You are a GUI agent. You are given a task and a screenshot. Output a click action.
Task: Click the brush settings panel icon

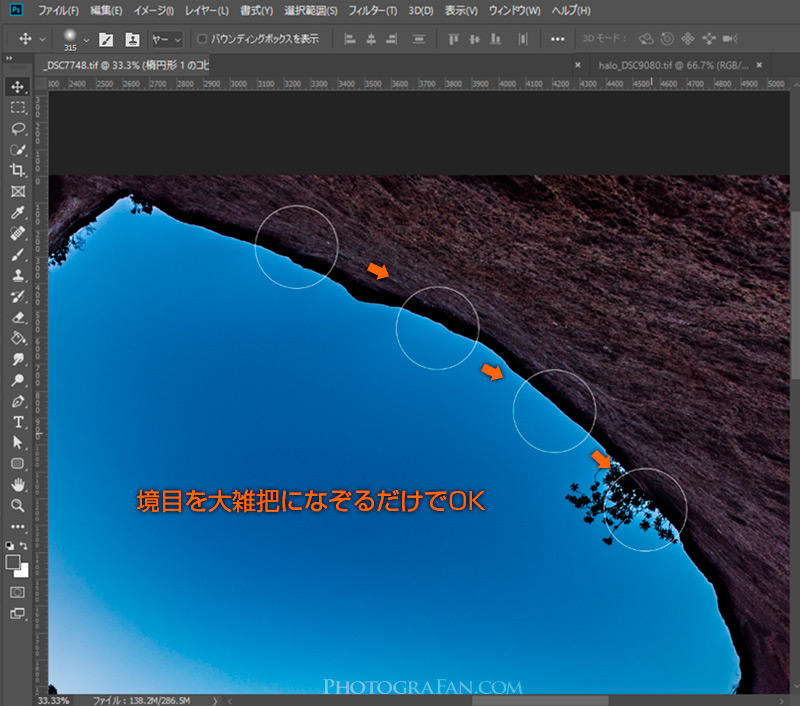pos(106,39)
